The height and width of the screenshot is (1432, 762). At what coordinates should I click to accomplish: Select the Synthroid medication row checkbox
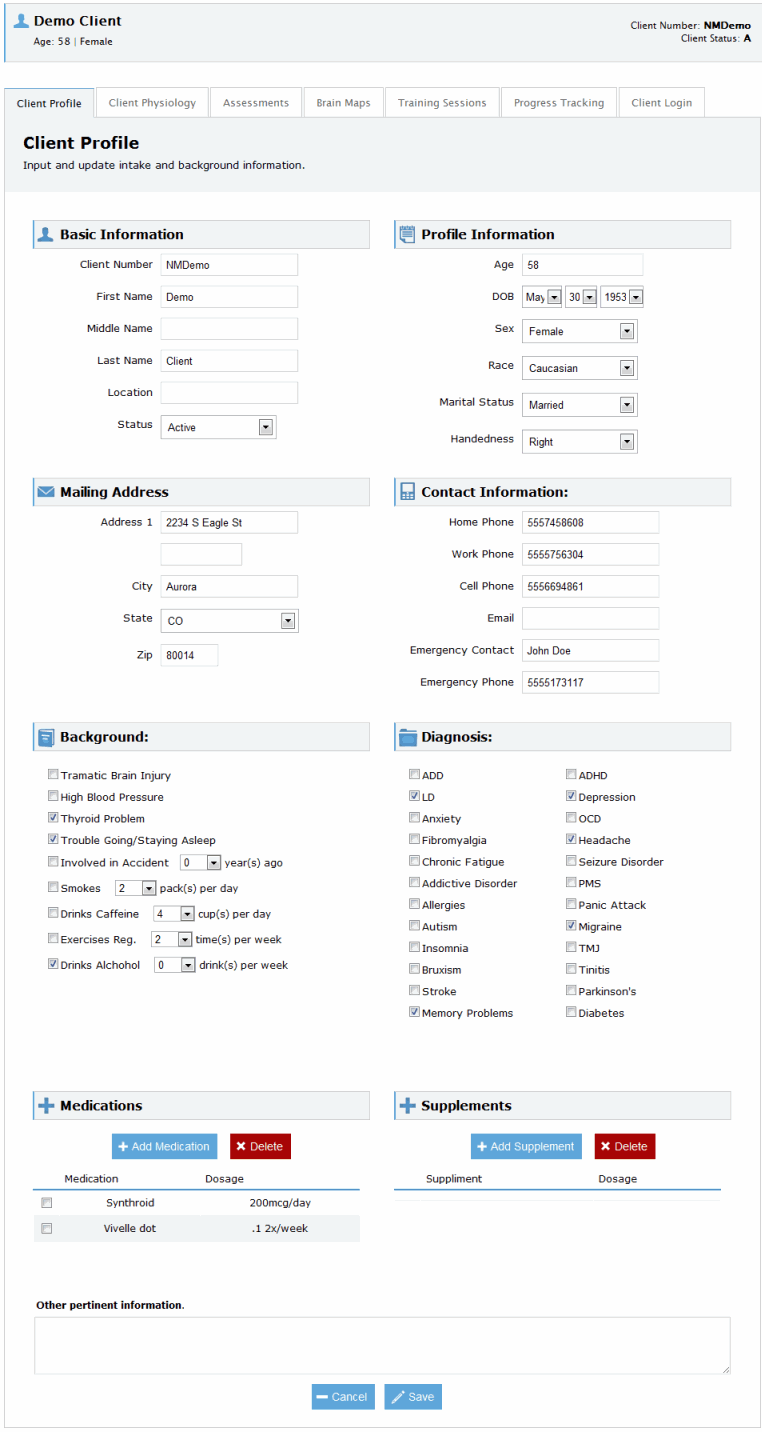(47, 1203)
